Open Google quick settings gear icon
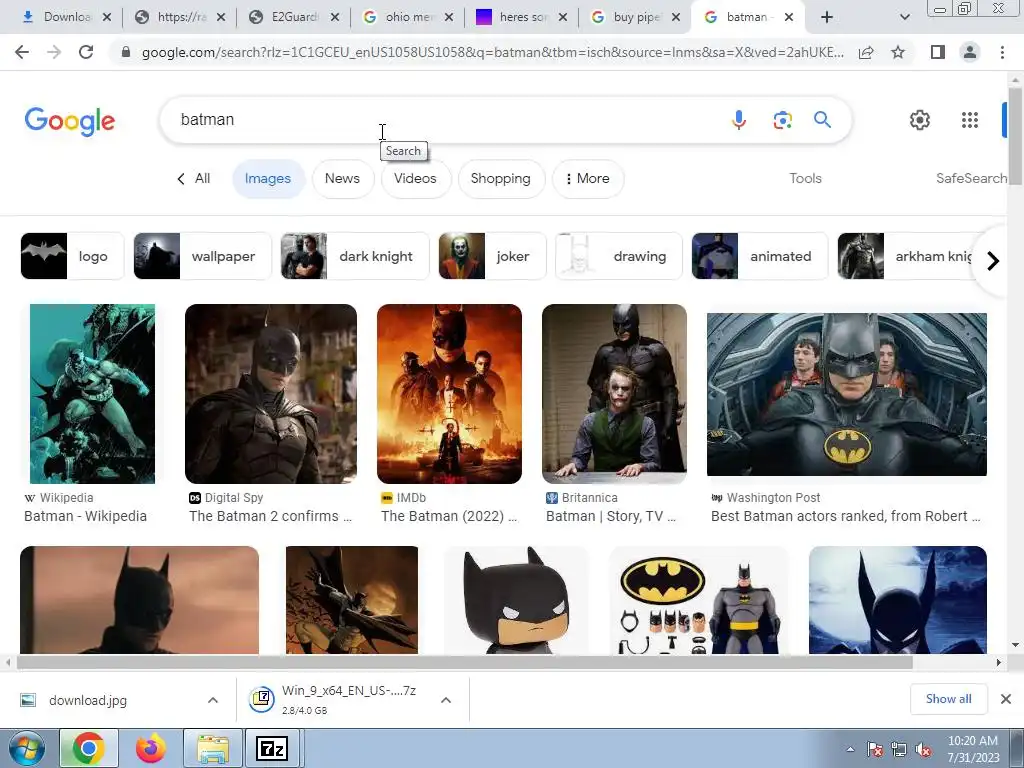Image resolution: width=1024 pixels, height=768 pixels. click(x=920, y=120)
